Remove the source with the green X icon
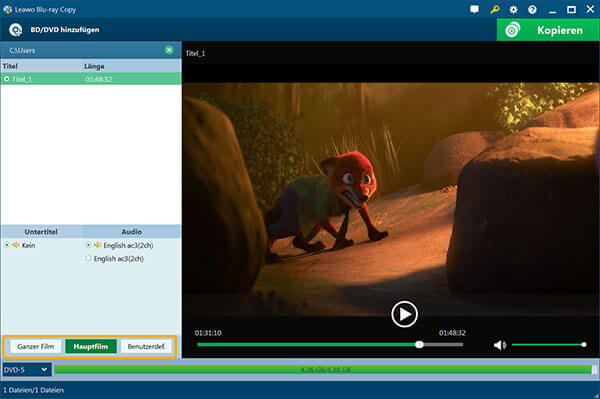600x399 pixels. (169, 50)
